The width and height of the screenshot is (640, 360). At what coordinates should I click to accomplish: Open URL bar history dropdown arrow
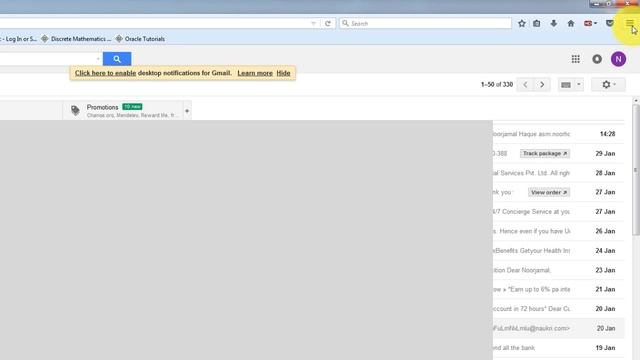pos(313,24)
